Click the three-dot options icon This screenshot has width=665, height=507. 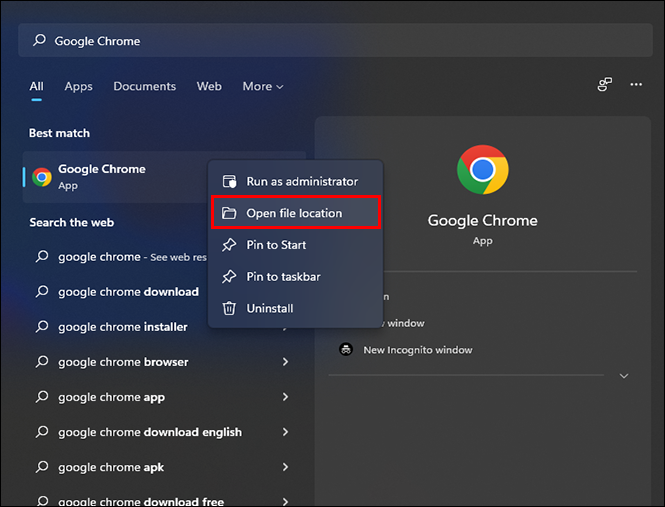click(636, 85)
